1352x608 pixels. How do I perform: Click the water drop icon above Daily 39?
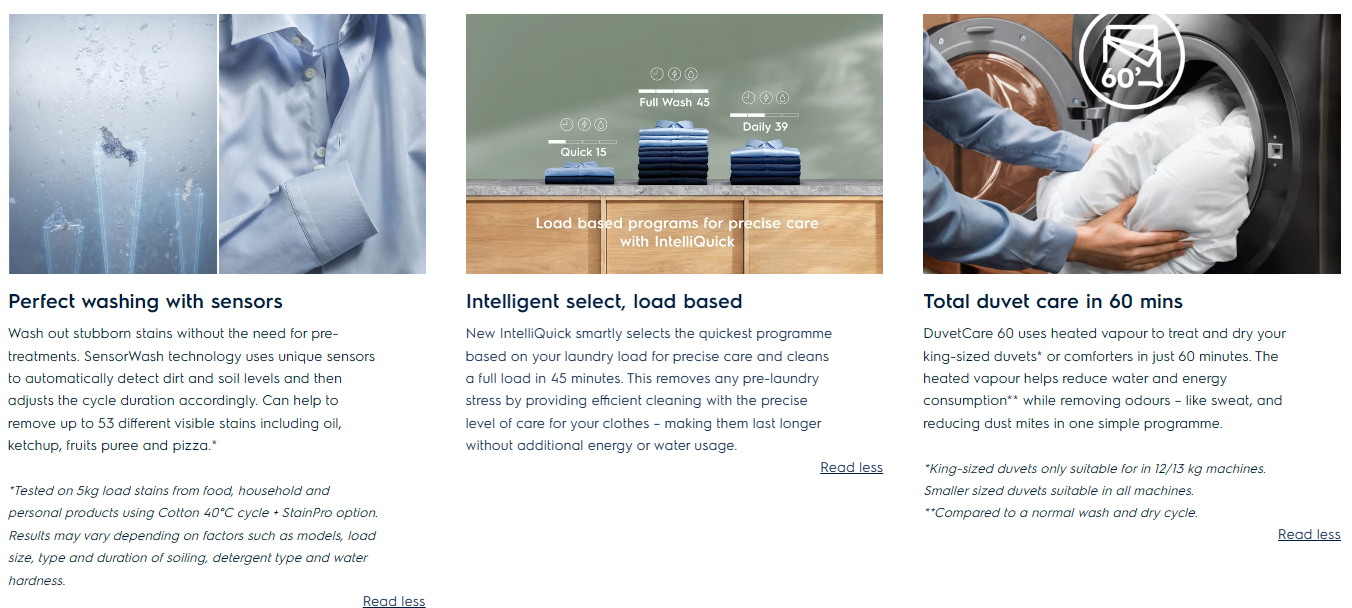click(x=782, y=98)
